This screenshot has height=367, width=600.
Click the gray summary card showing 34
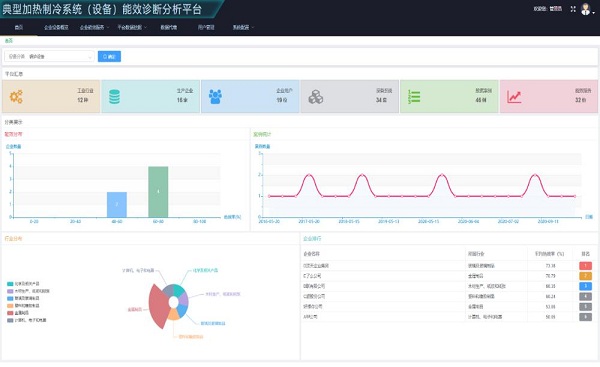[349, 96]
